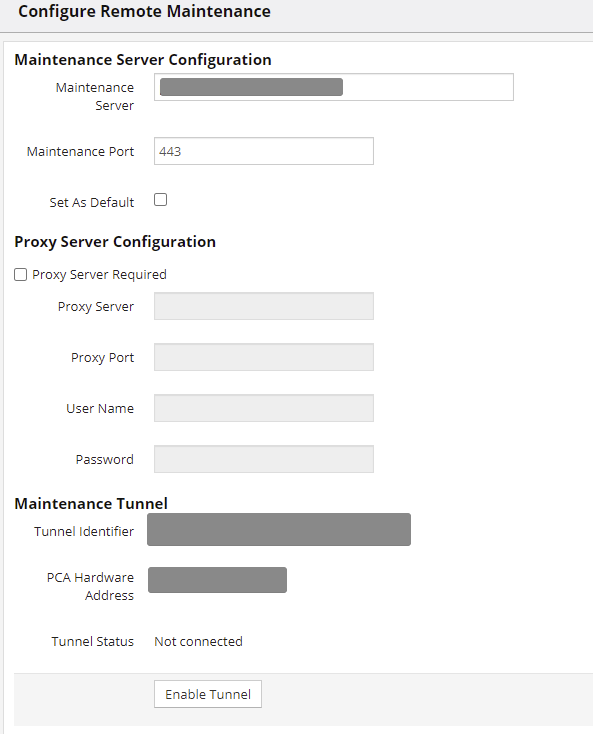
Task: Tick the Set As Default checkbox
Action: 161,200
